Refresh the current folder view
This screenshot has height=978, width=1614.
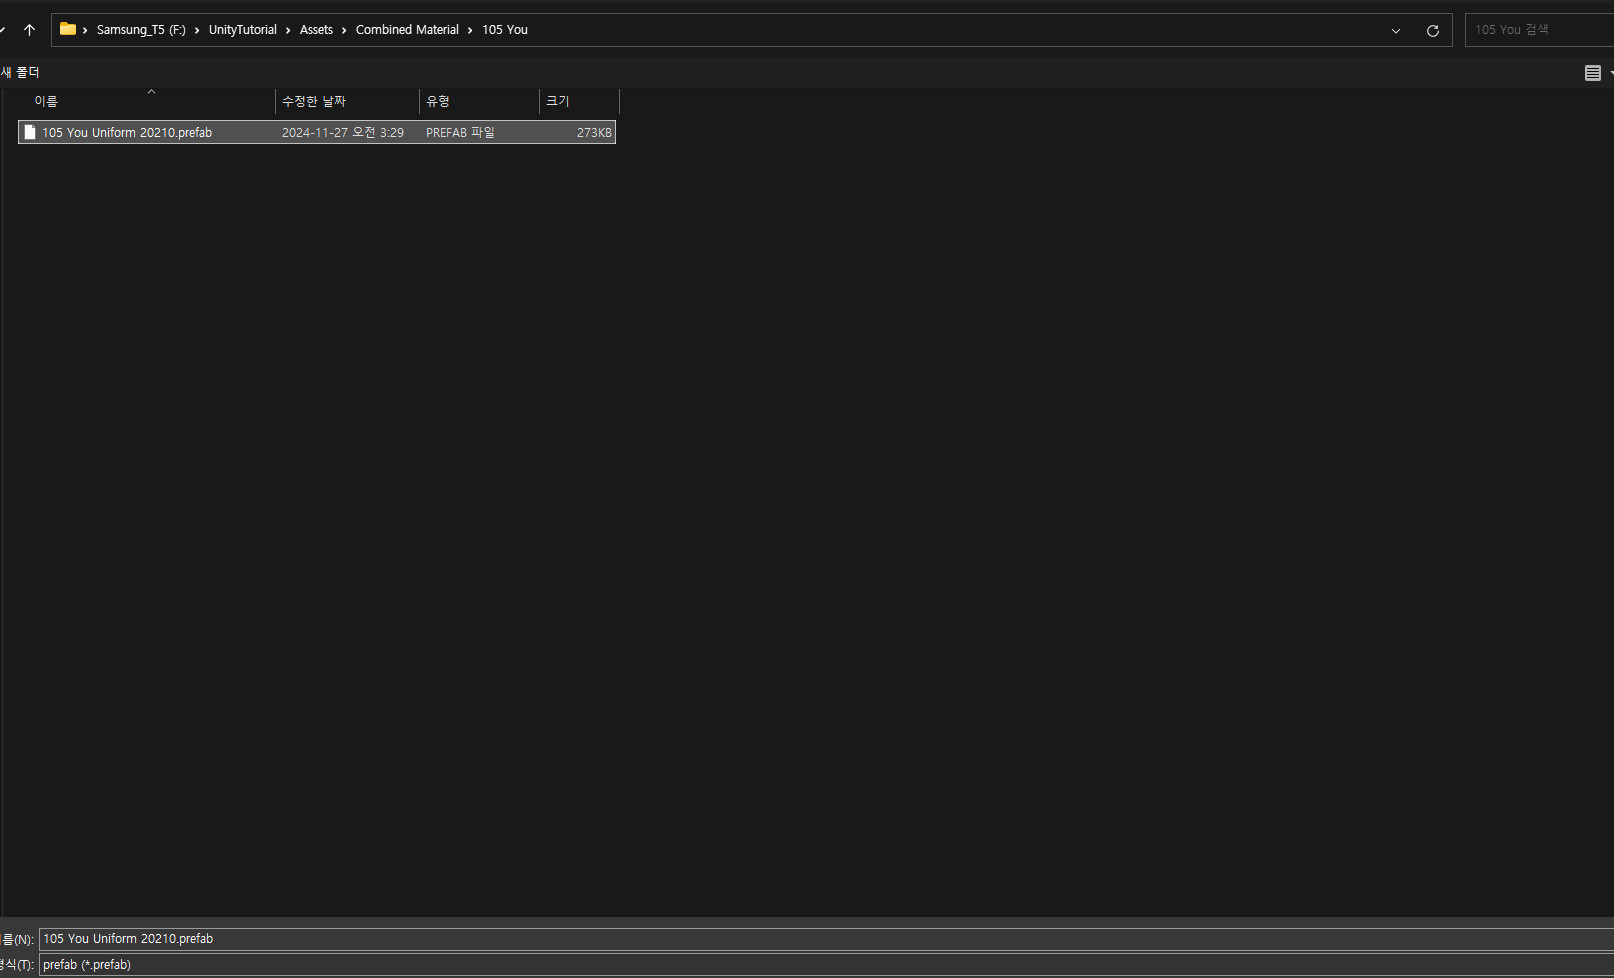1432,30
